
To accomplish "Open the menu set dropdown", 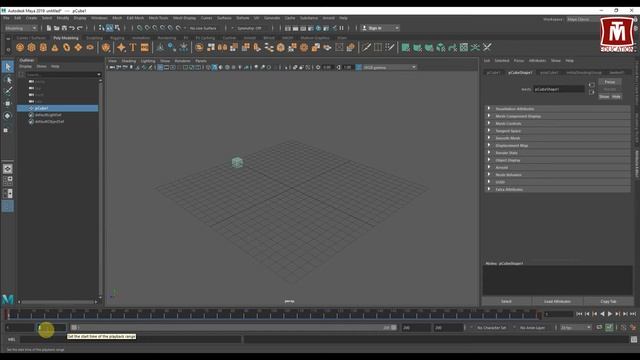I will pyautogui.click(x=21, y=28).
